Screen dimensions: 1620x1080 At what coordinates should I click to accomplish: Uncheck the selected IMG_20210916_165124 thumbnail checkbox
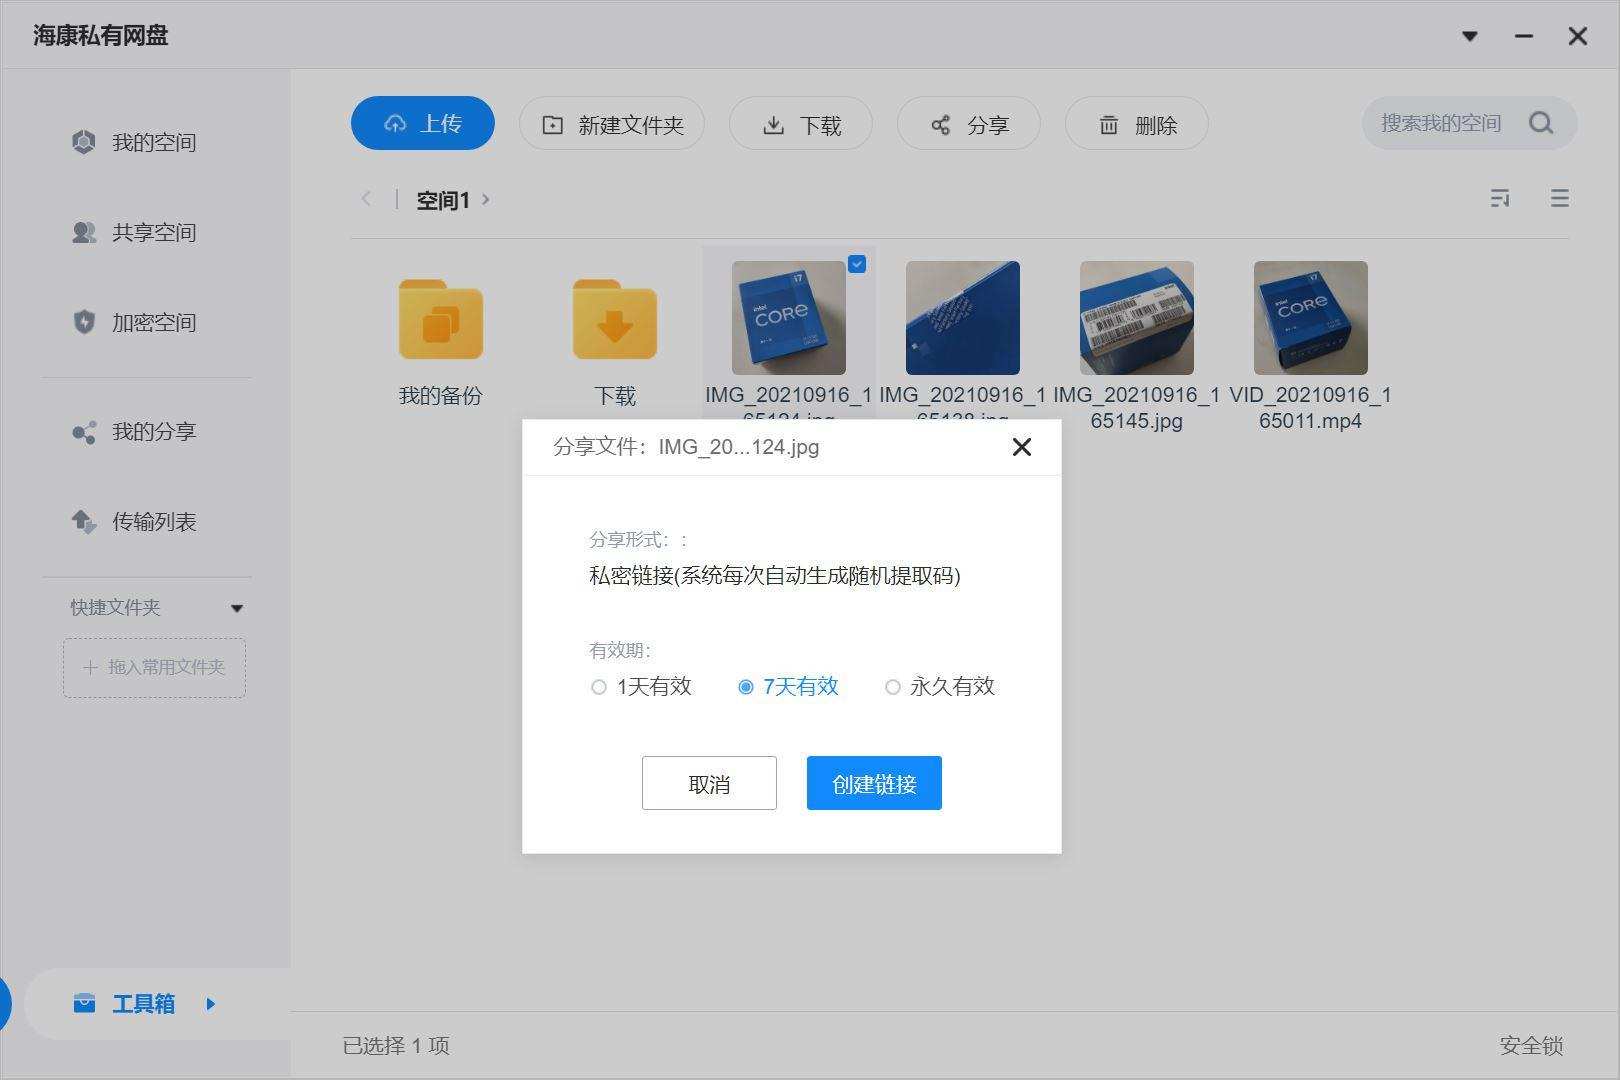[857, 264]
